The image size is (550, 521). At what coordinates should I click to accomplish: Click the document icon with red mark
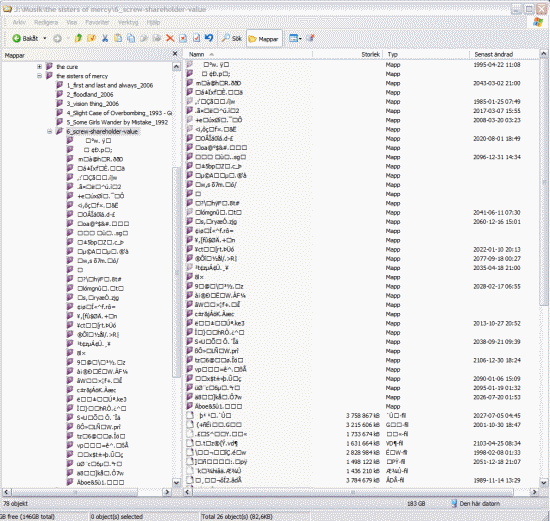[x=183, y=38]
